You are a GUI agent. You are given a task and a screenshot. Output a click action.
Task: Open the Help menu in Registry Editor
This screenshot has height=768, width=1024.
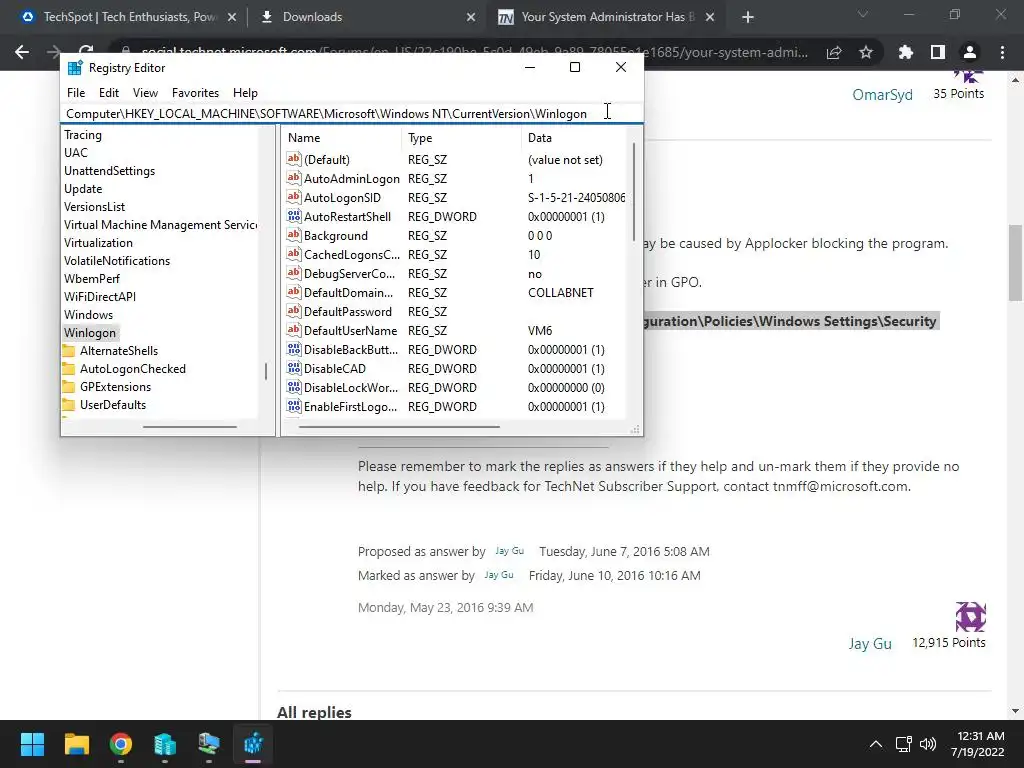246,93
